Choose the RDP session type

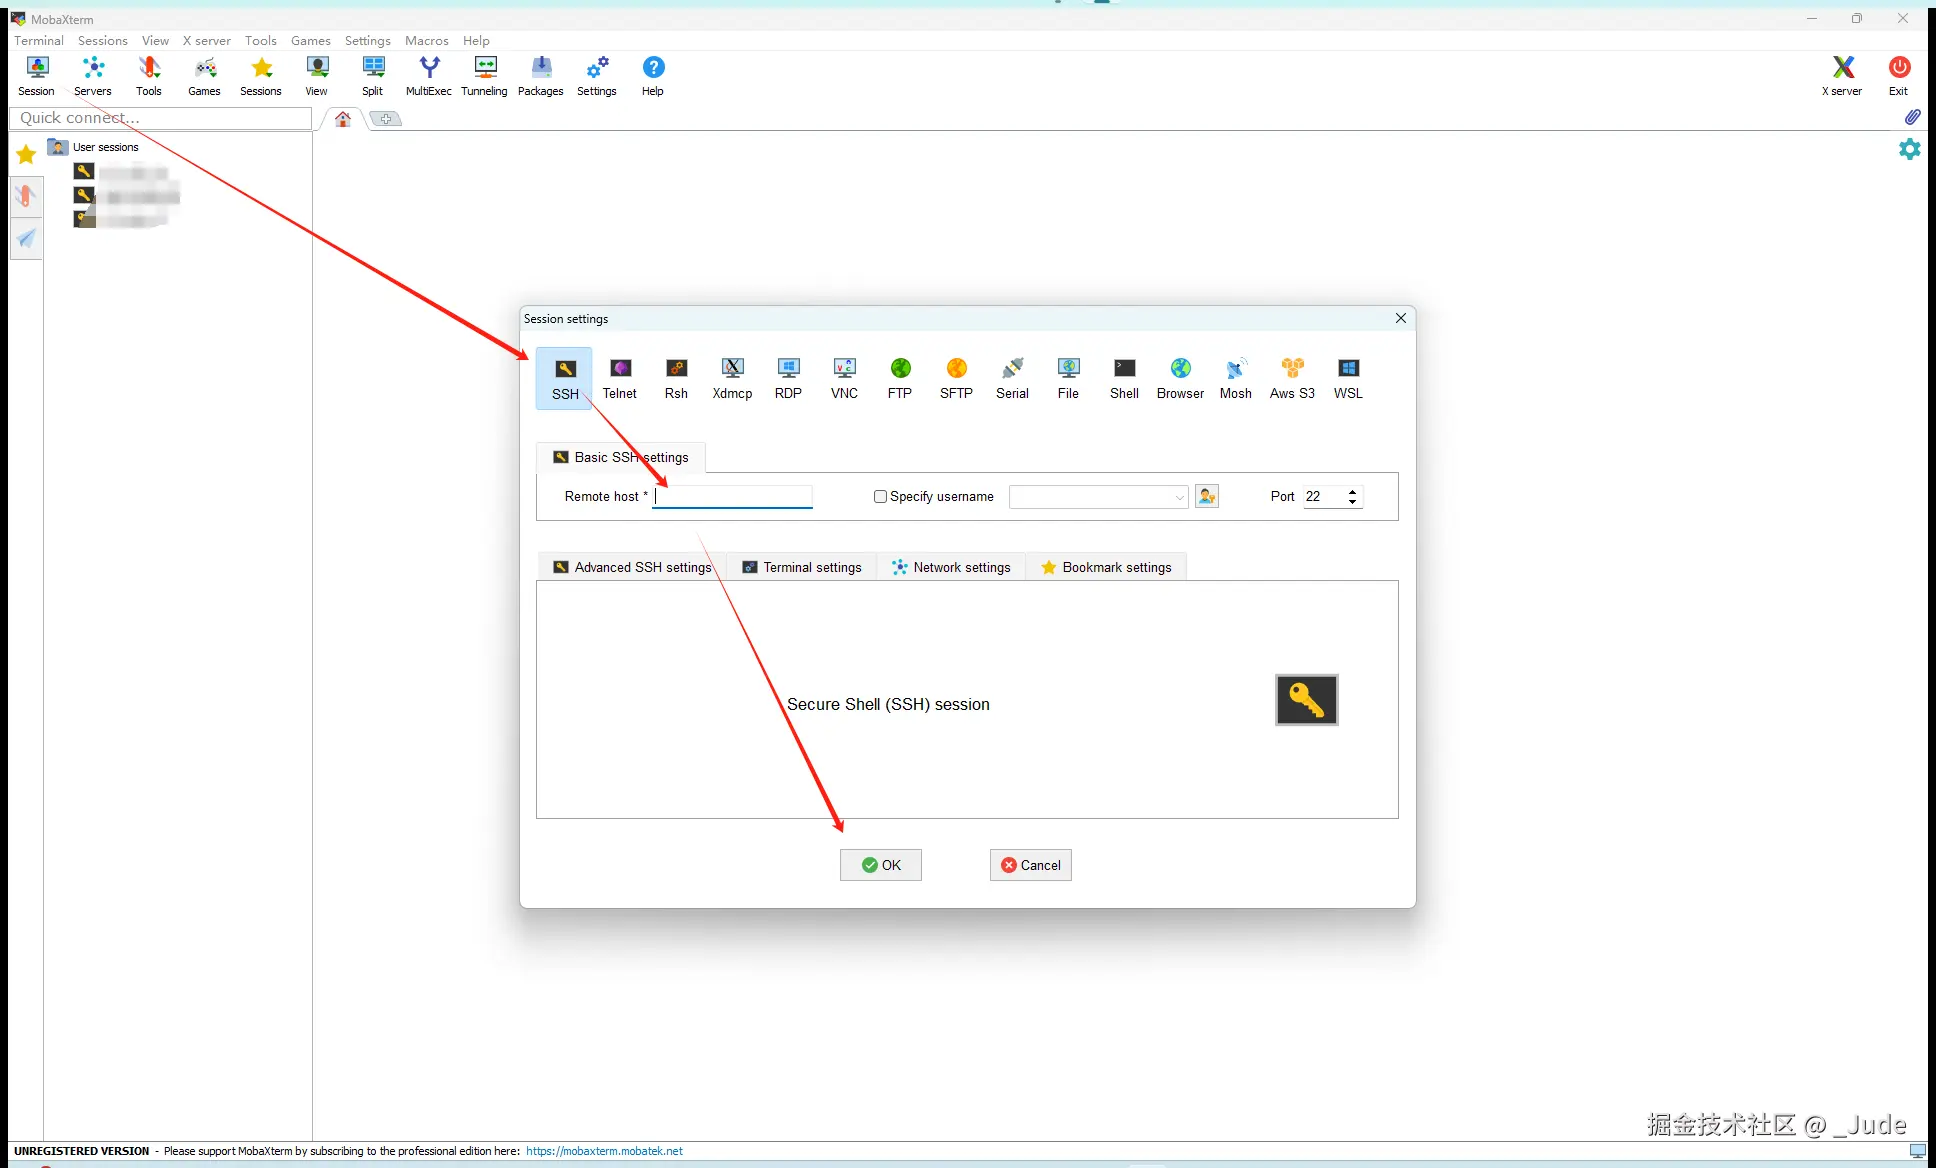(x=788, y=378)
